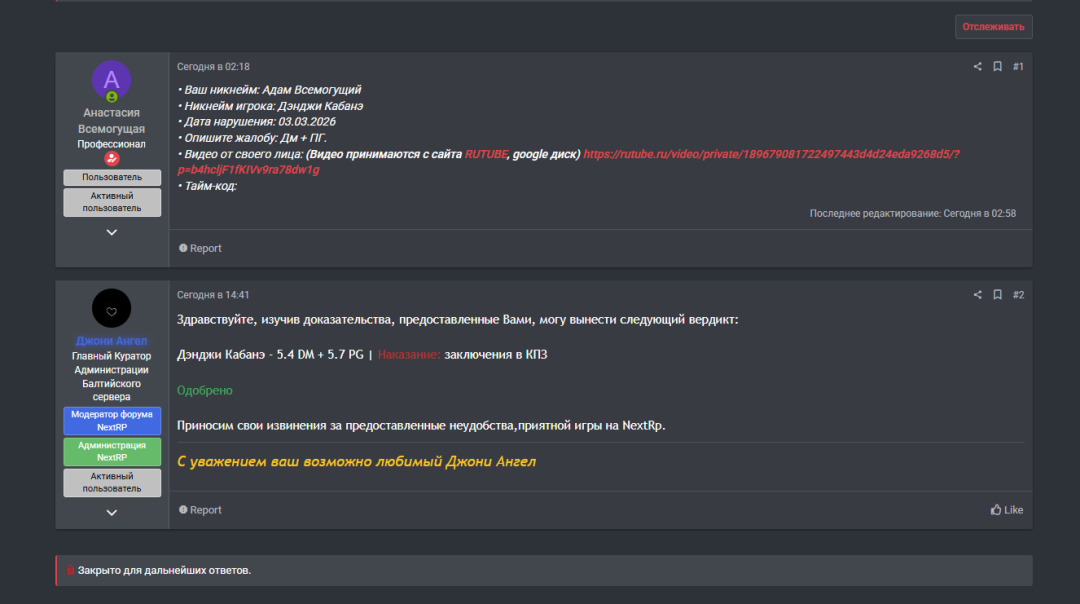
Task: Report the first post by Анастасия
Action: point(200,248)
